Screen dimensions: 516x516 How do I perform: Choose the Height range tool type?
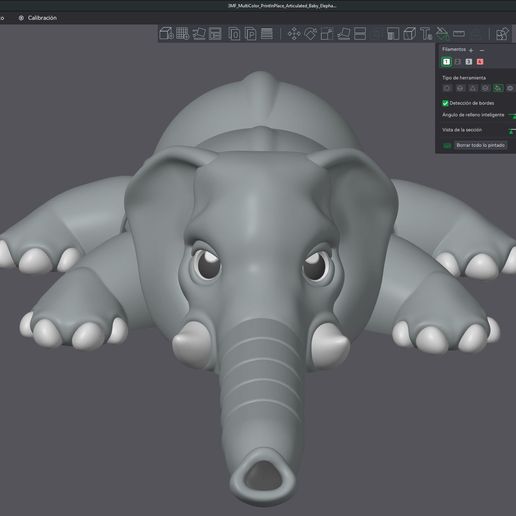pyautogui.click(x=485, y=88)
